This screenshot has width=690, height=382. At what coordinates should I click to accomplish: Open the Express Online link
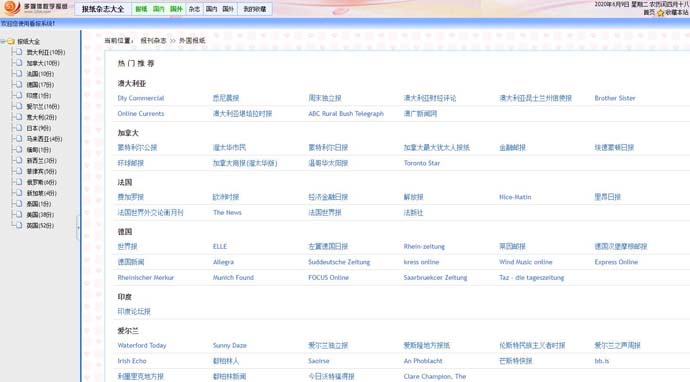(616, 262)
